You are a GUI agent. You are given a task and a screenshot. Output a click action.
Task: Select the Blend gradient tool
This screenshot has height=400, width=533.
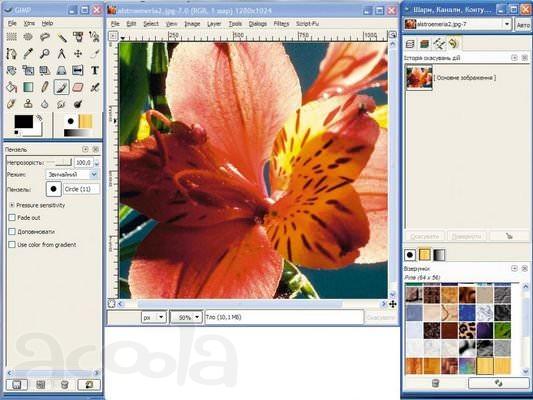pos(28,87)
